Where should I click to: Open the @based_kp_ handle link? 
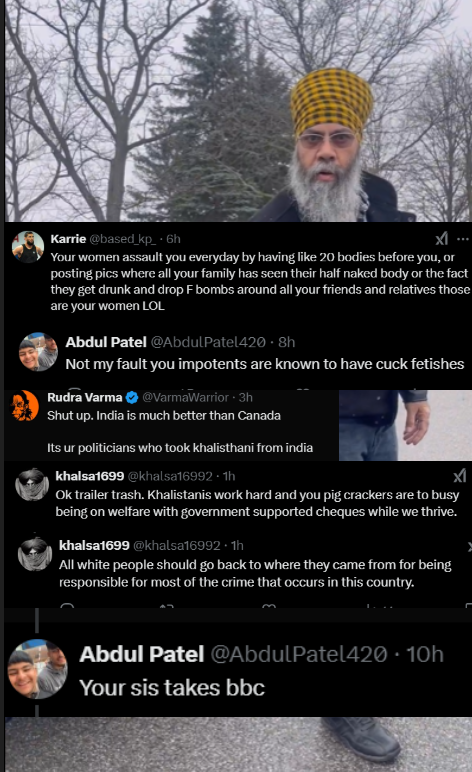(123, 239)
